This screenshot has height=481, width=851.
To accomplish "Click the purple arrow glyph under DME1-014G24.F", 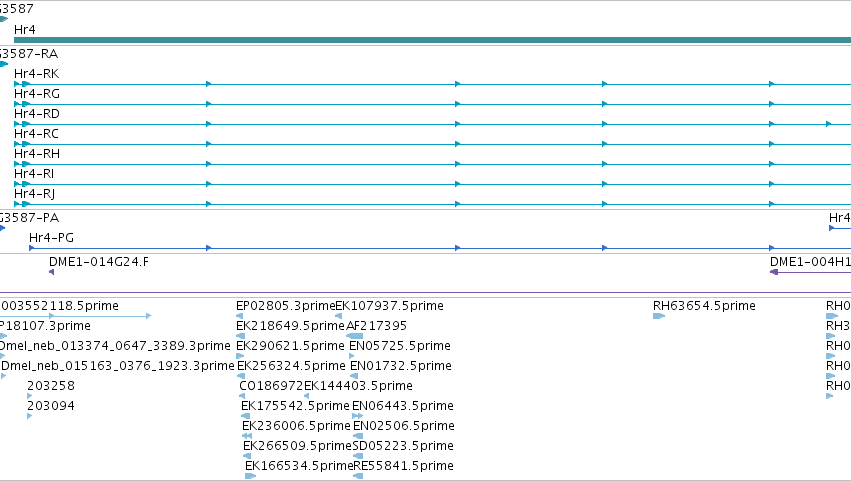I will 52,272.
